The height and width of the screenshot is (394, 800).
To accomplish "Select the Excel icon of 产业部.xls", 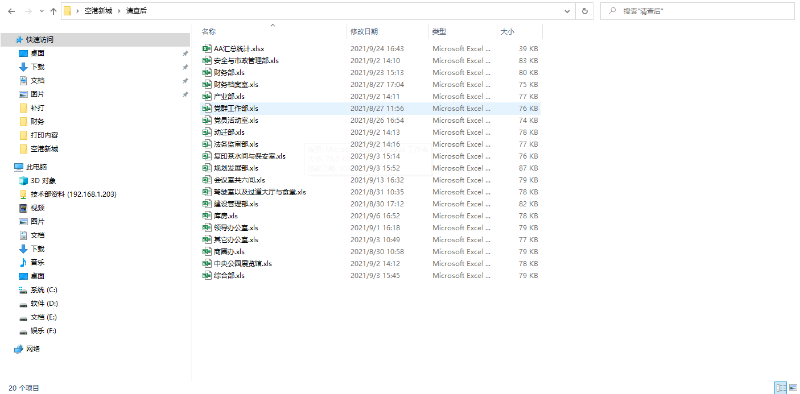I will [207, 96].
